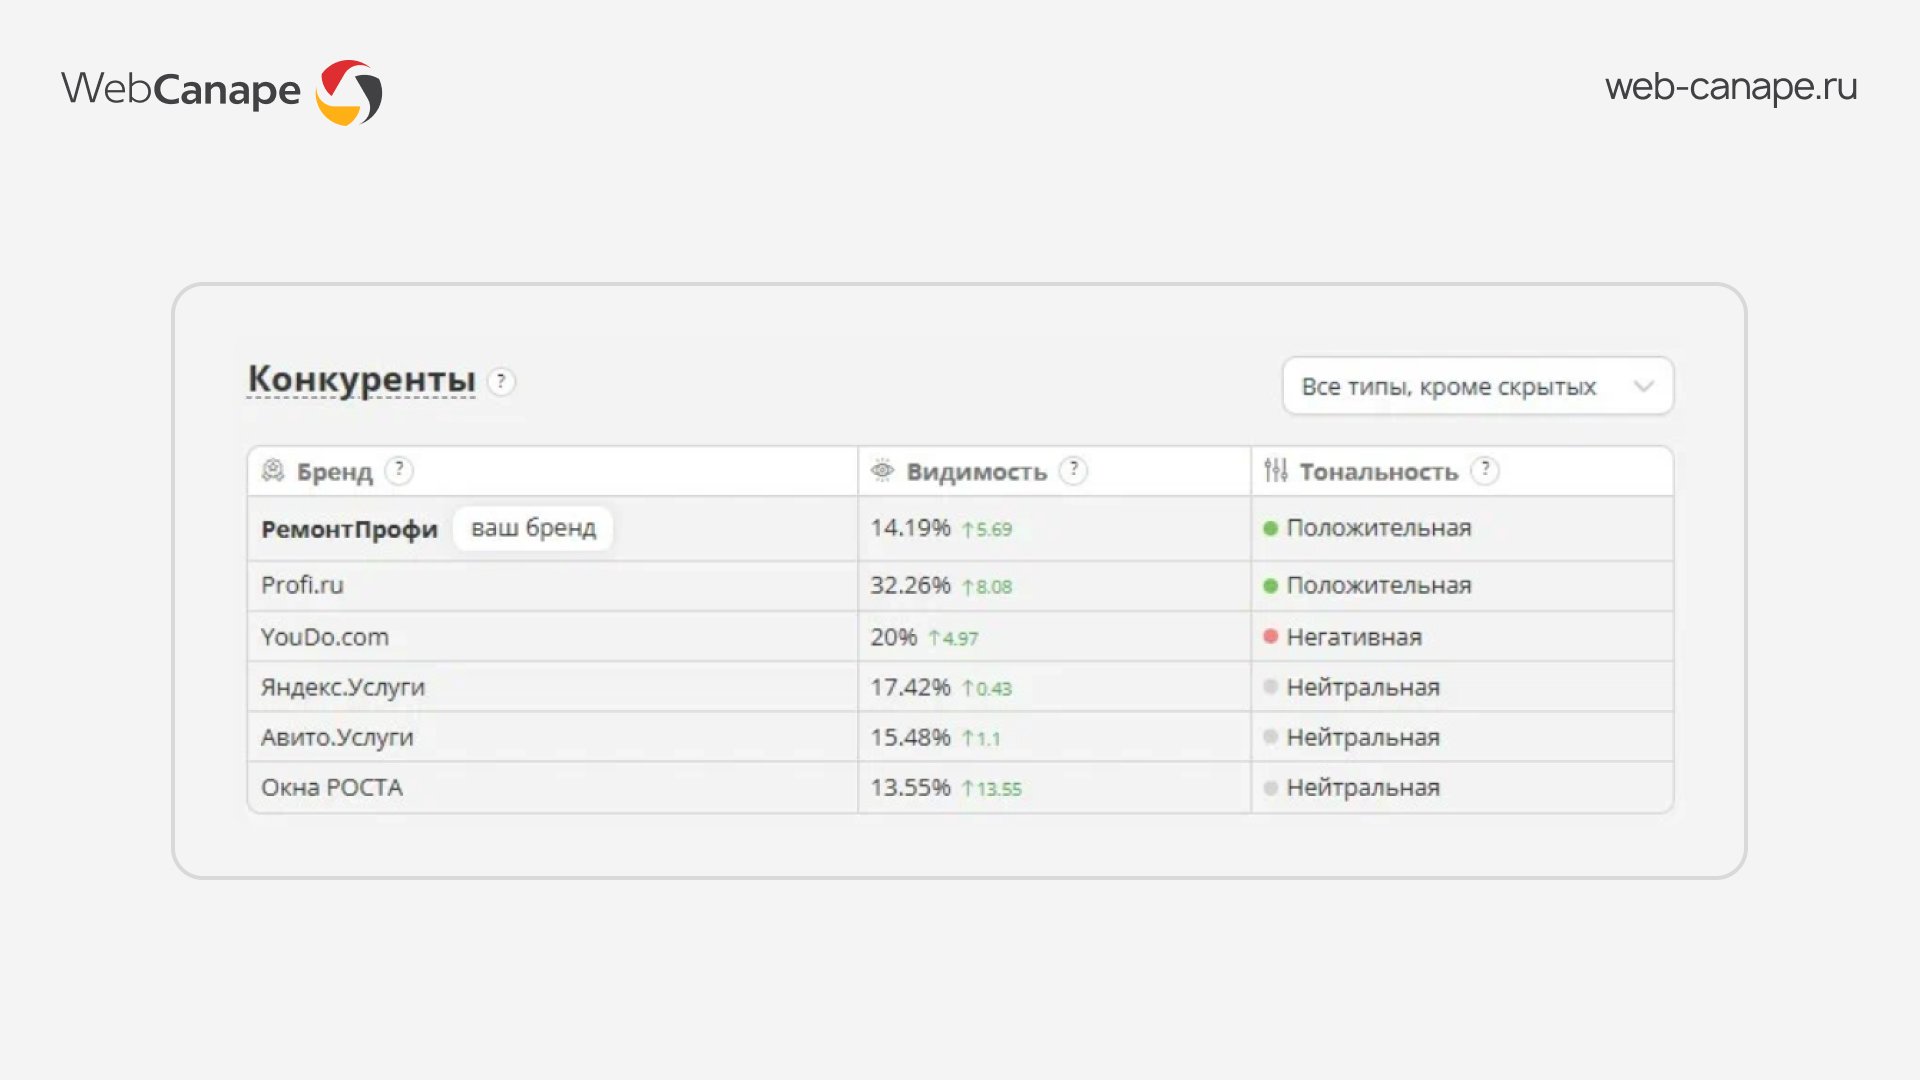Click the eye icon near Видимость
1920x1080 pixels.
[x=882, y=470]
